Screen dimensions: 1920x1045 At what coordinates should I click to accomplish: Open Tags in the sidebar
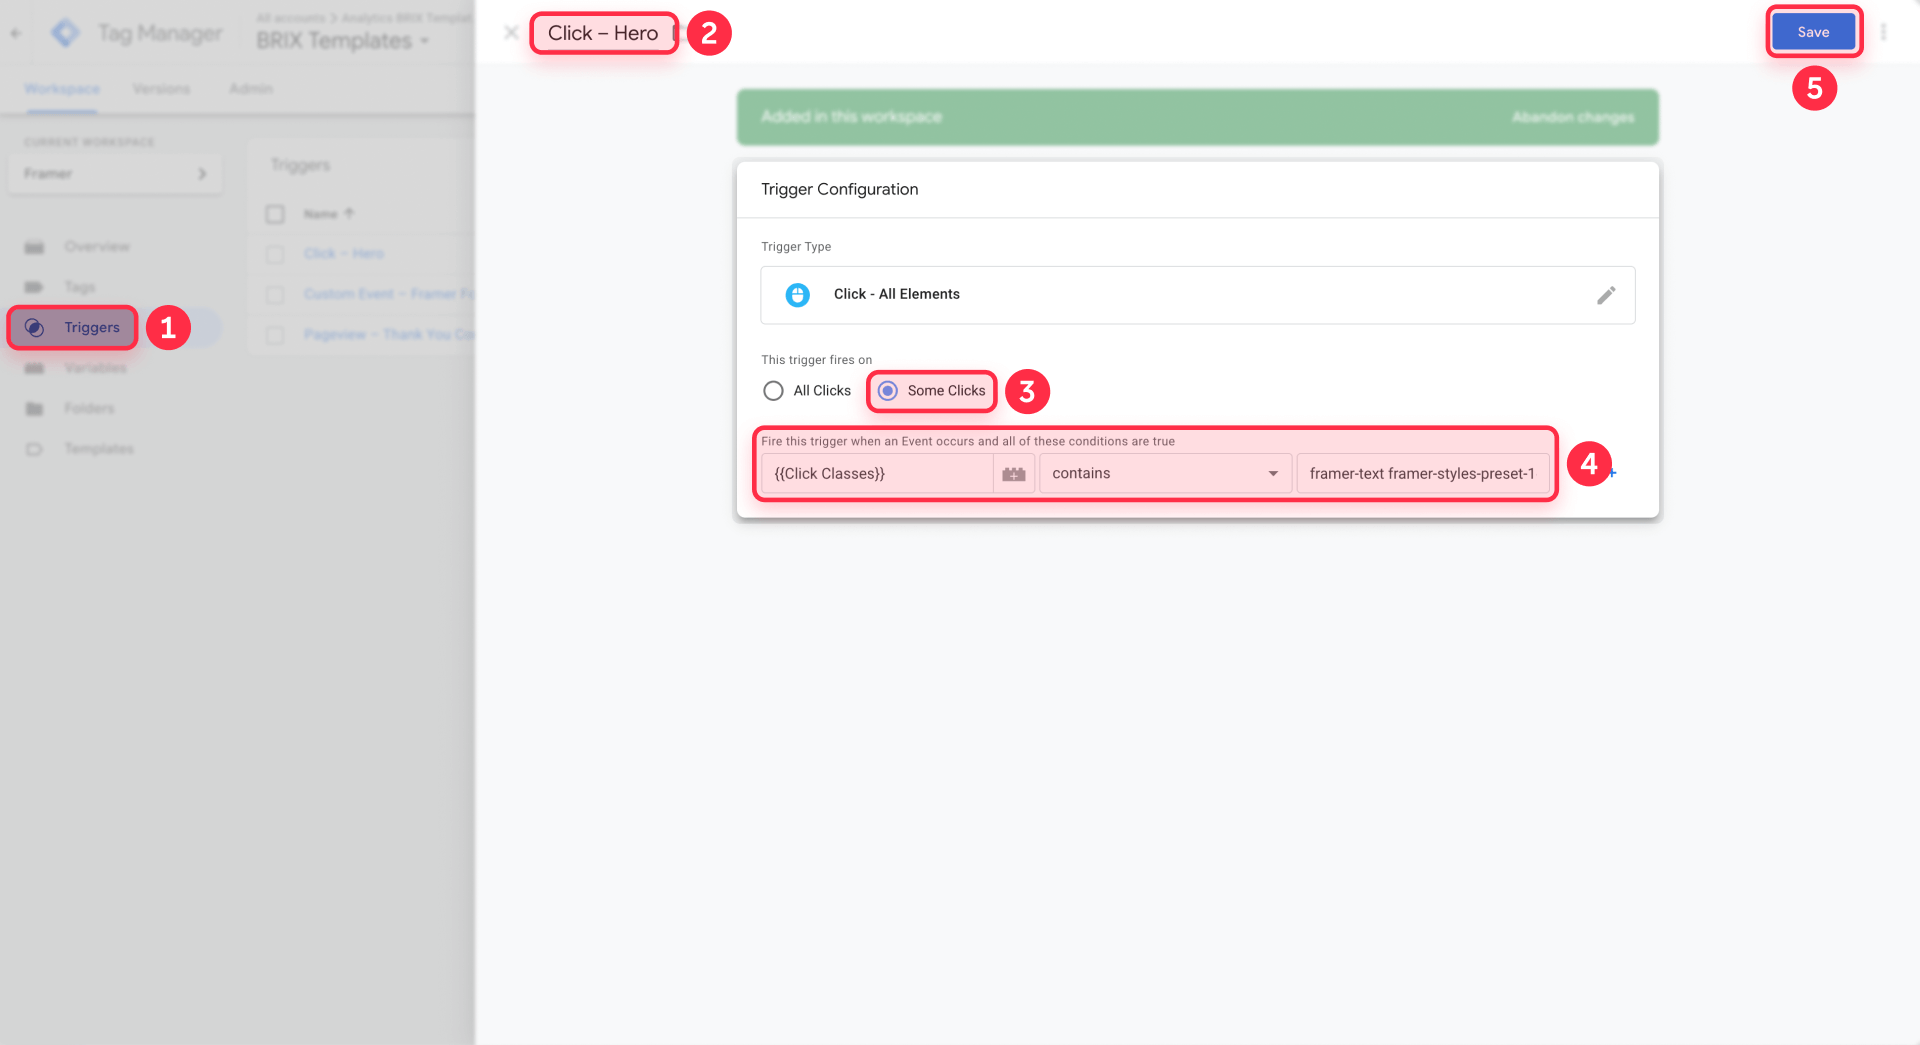(x=80, y=287)
